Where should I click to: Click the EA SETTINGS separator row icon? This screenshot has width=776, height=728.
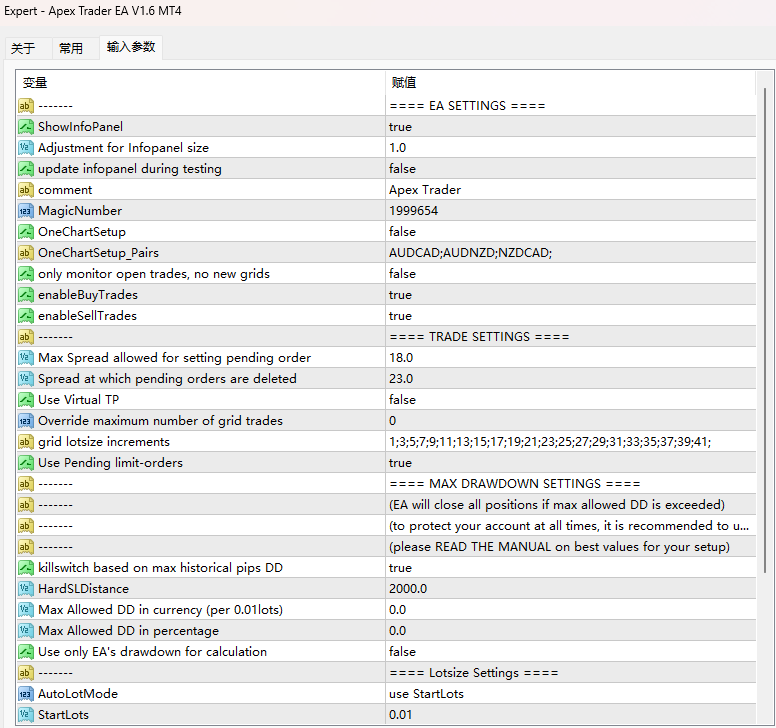point(26,105)
